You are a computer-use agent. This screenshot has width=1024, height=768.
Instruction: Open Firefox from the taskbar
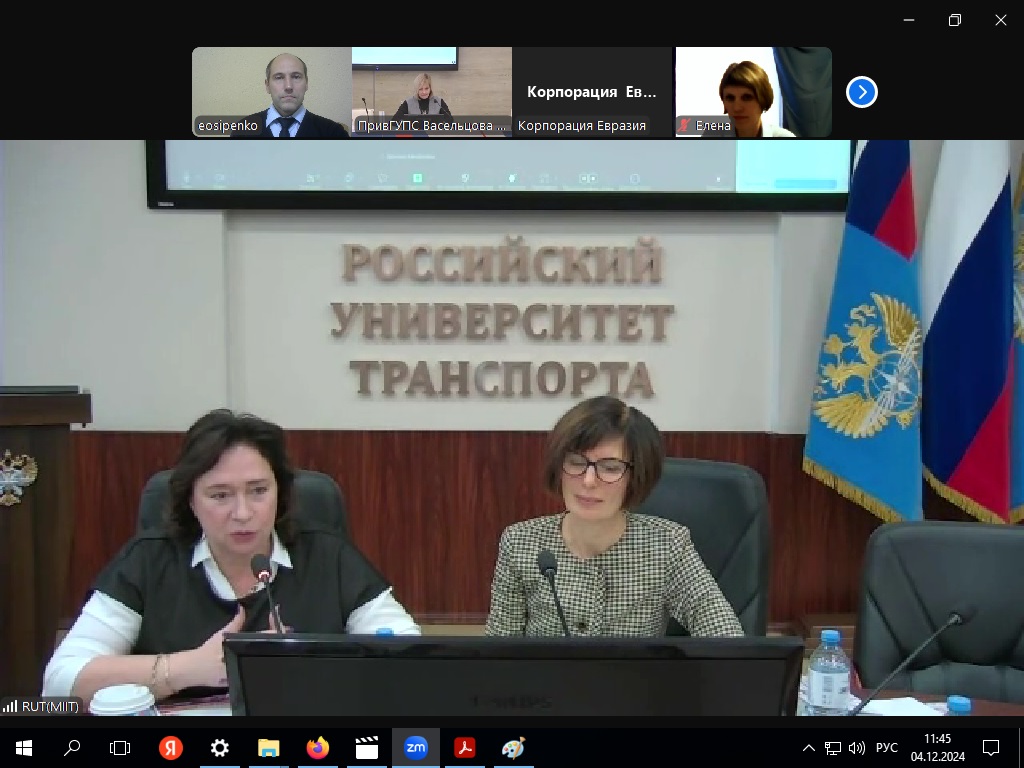pyautogui.click(x=318, y=747)
